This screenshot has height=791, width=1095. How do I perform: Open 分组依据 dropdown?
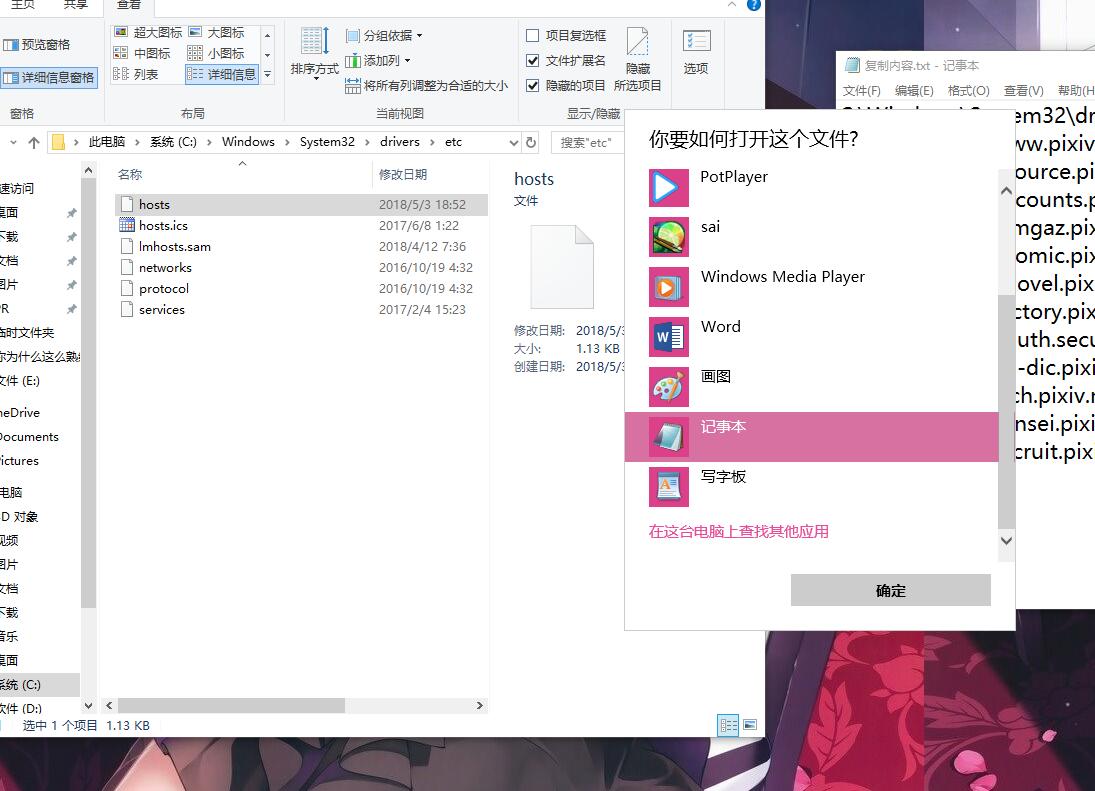point(384,36)
